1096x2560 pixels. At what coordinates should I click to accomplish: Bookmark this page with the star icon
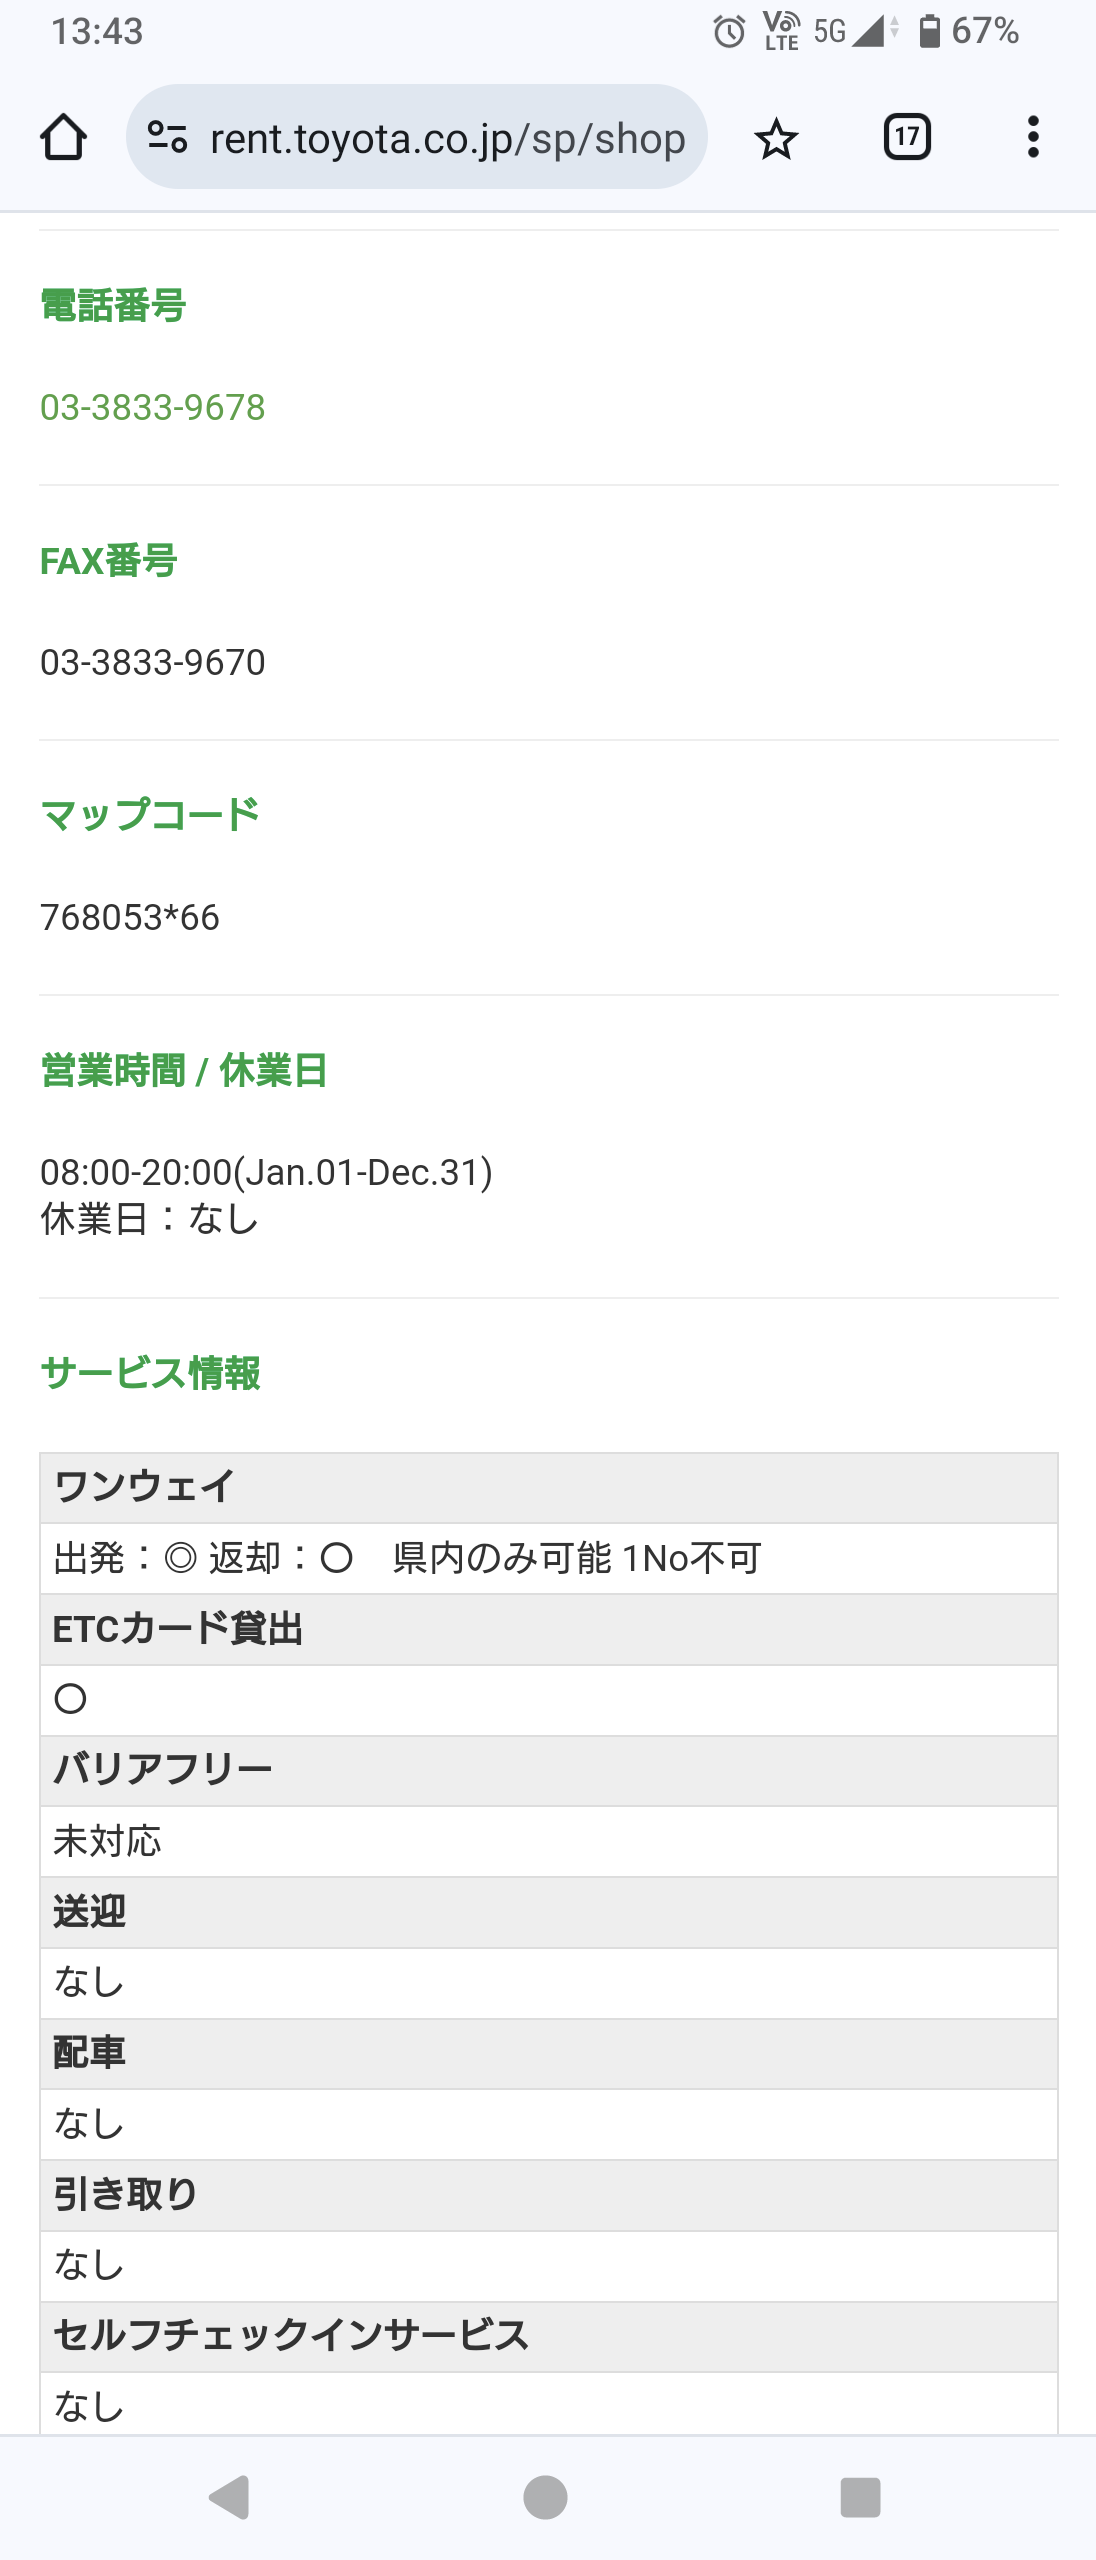pos(776,138)
